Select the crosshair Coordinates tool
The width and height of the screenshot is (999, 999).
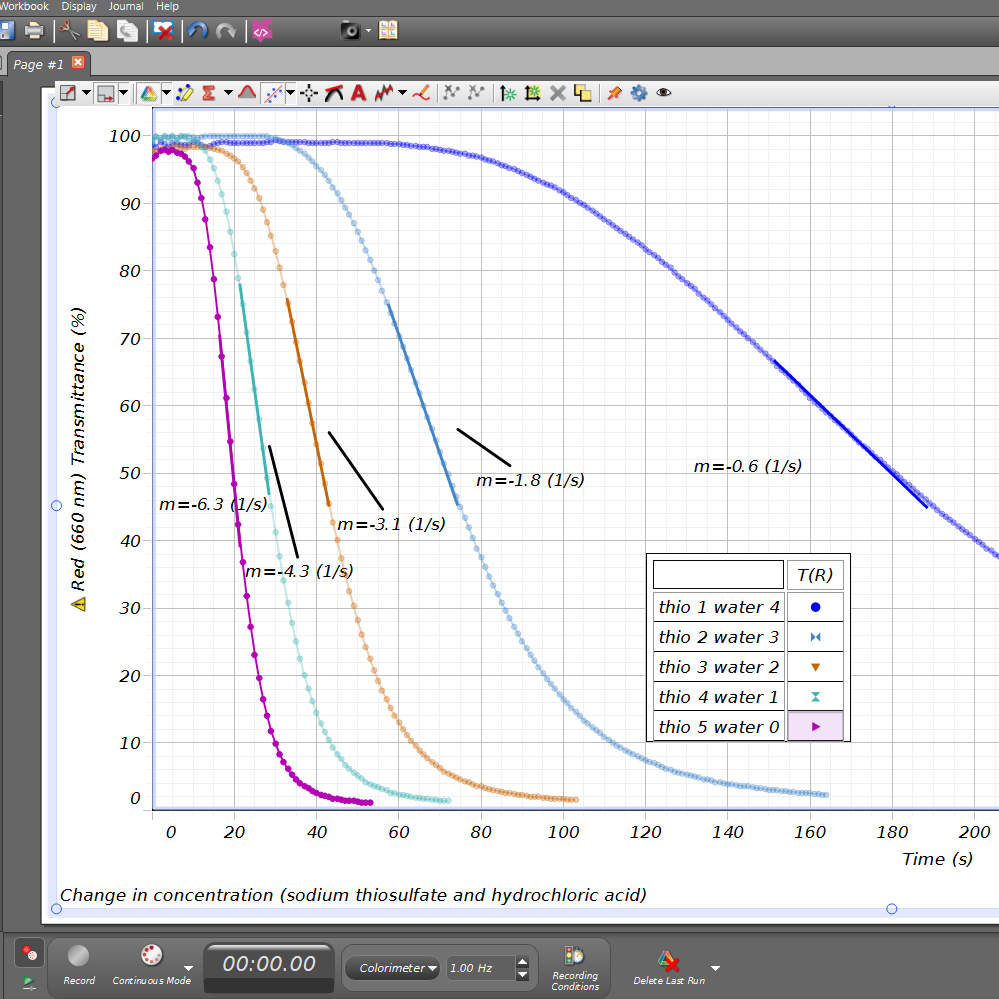click(310, 93)
